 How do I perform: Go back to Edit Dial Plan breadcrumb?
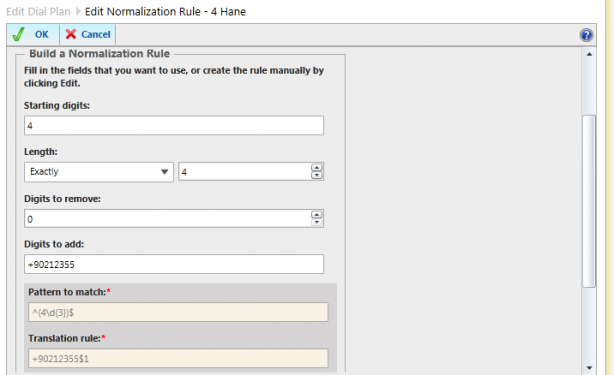point(38,12)
